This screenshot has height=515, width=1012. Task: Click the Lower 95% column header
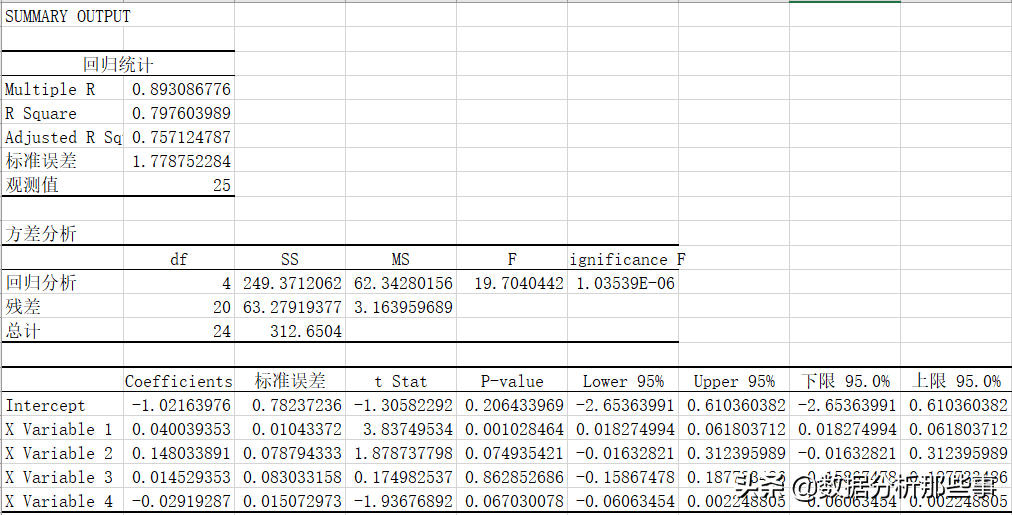tap(623, 381)
